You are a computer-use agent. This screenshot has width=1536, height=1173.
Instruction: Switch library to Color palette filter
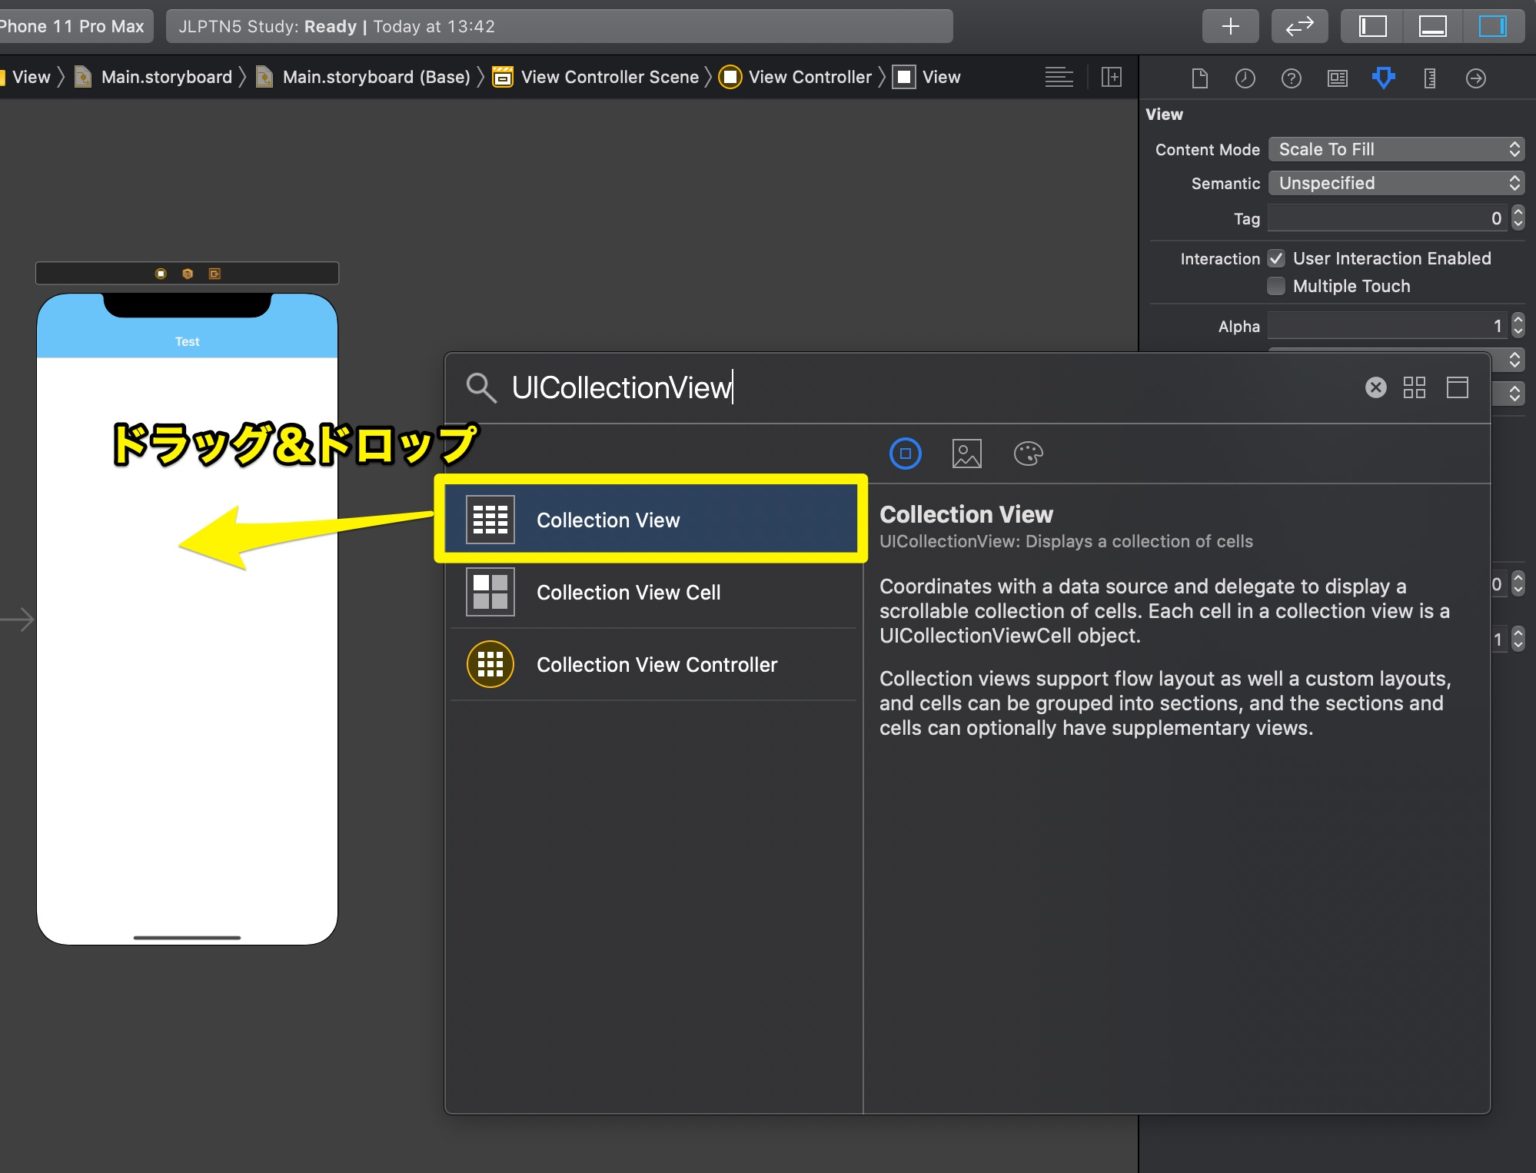coord(1028,453)
